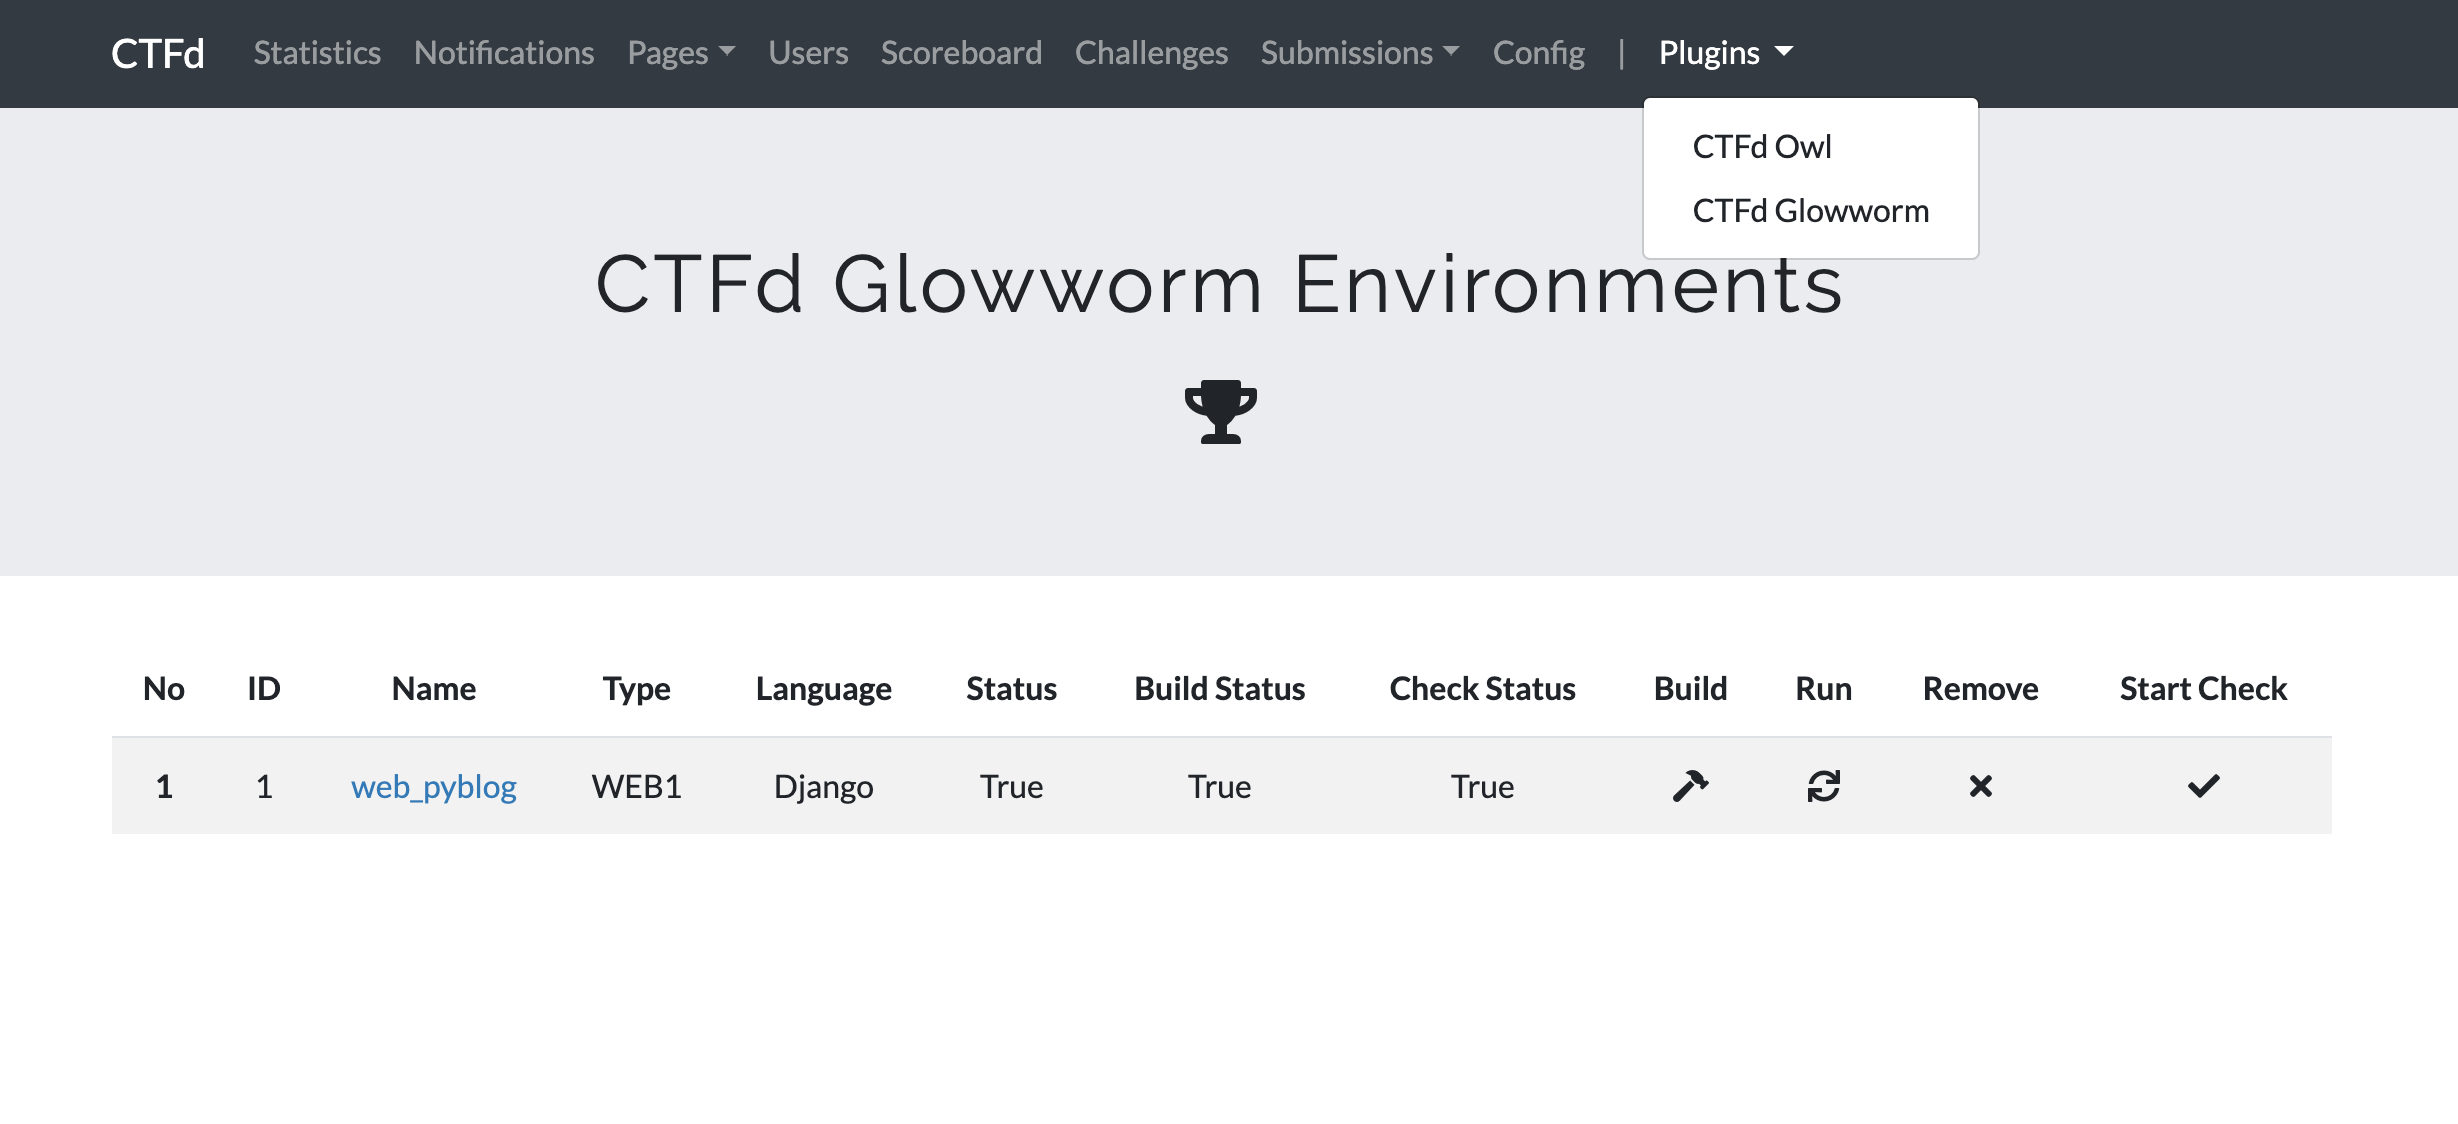This screenshot has height=1124, width=2458.
Task: Click the hammer Build icon for web_pyblog
Action: [x=1690, y=786]
